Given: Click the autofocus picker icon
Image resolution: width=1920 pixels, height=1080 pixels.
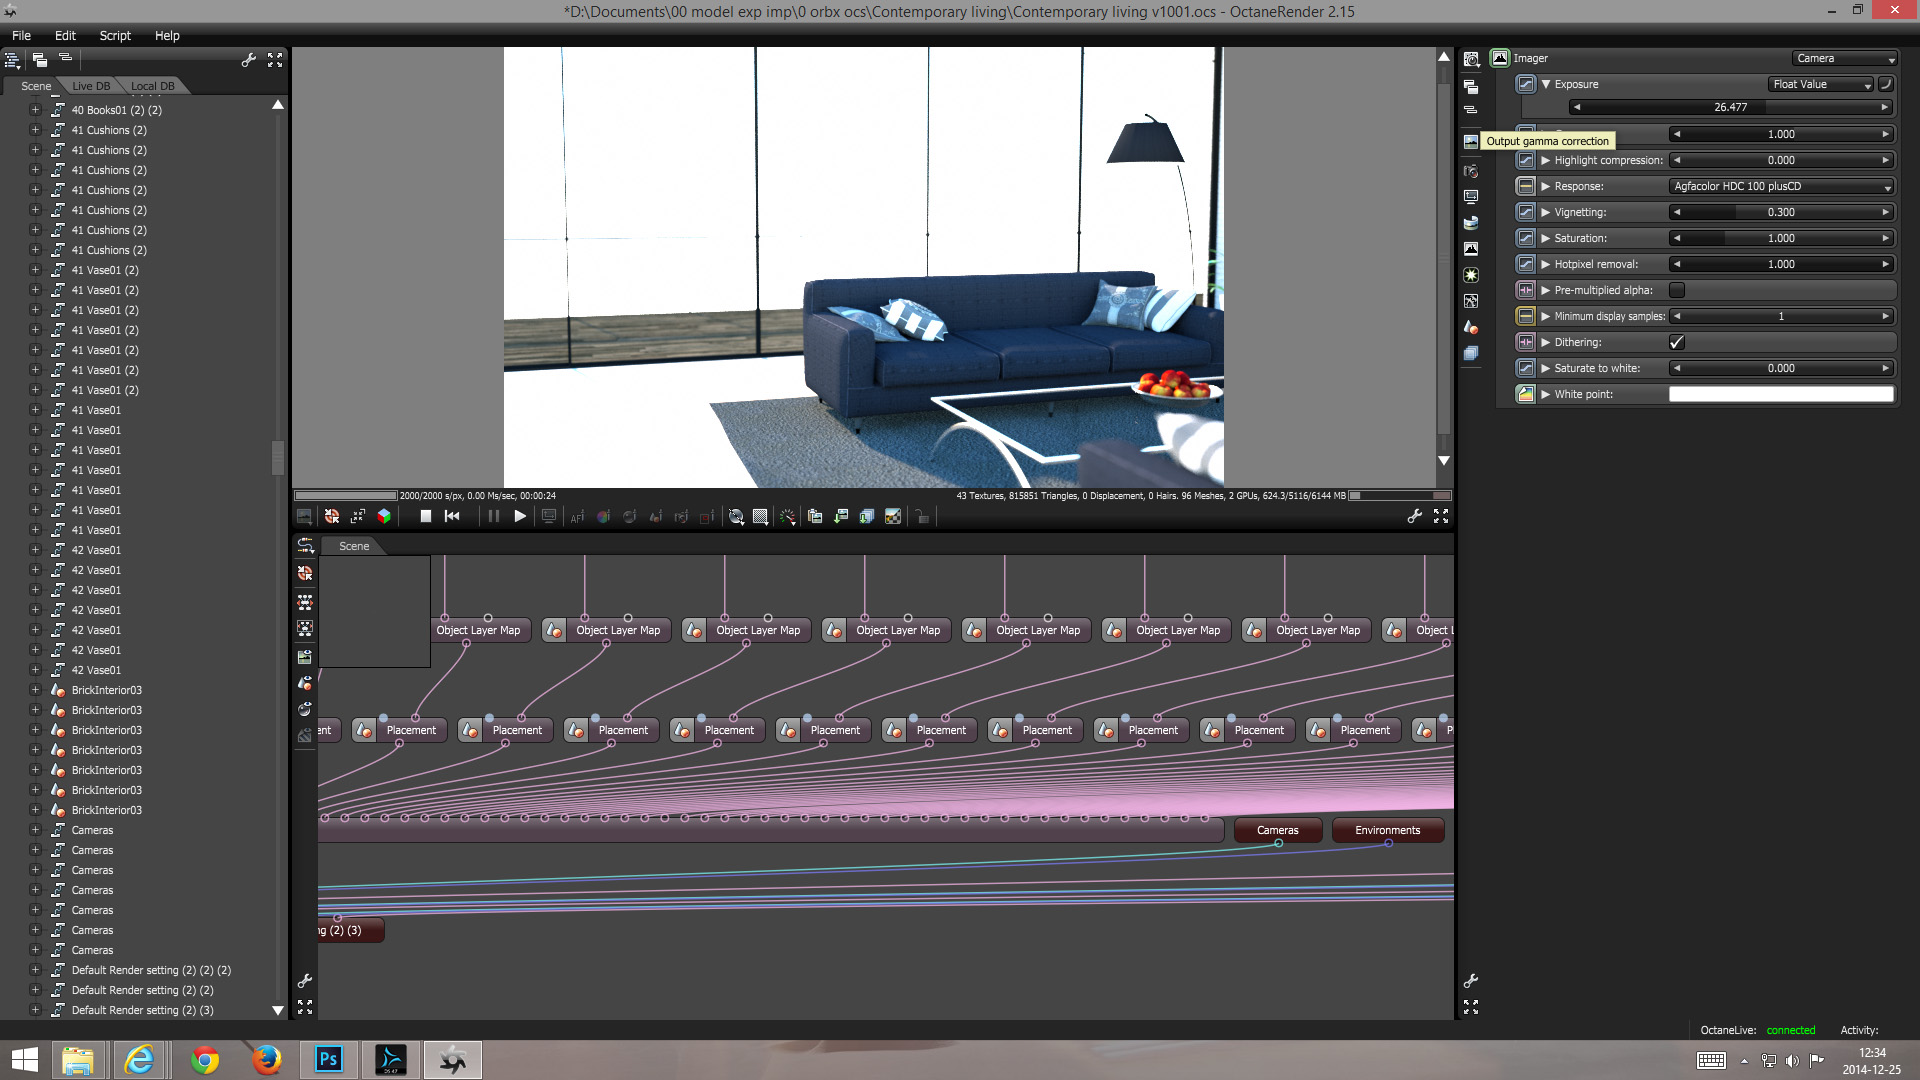Looking at the screenshot, I should click(577, 516).
